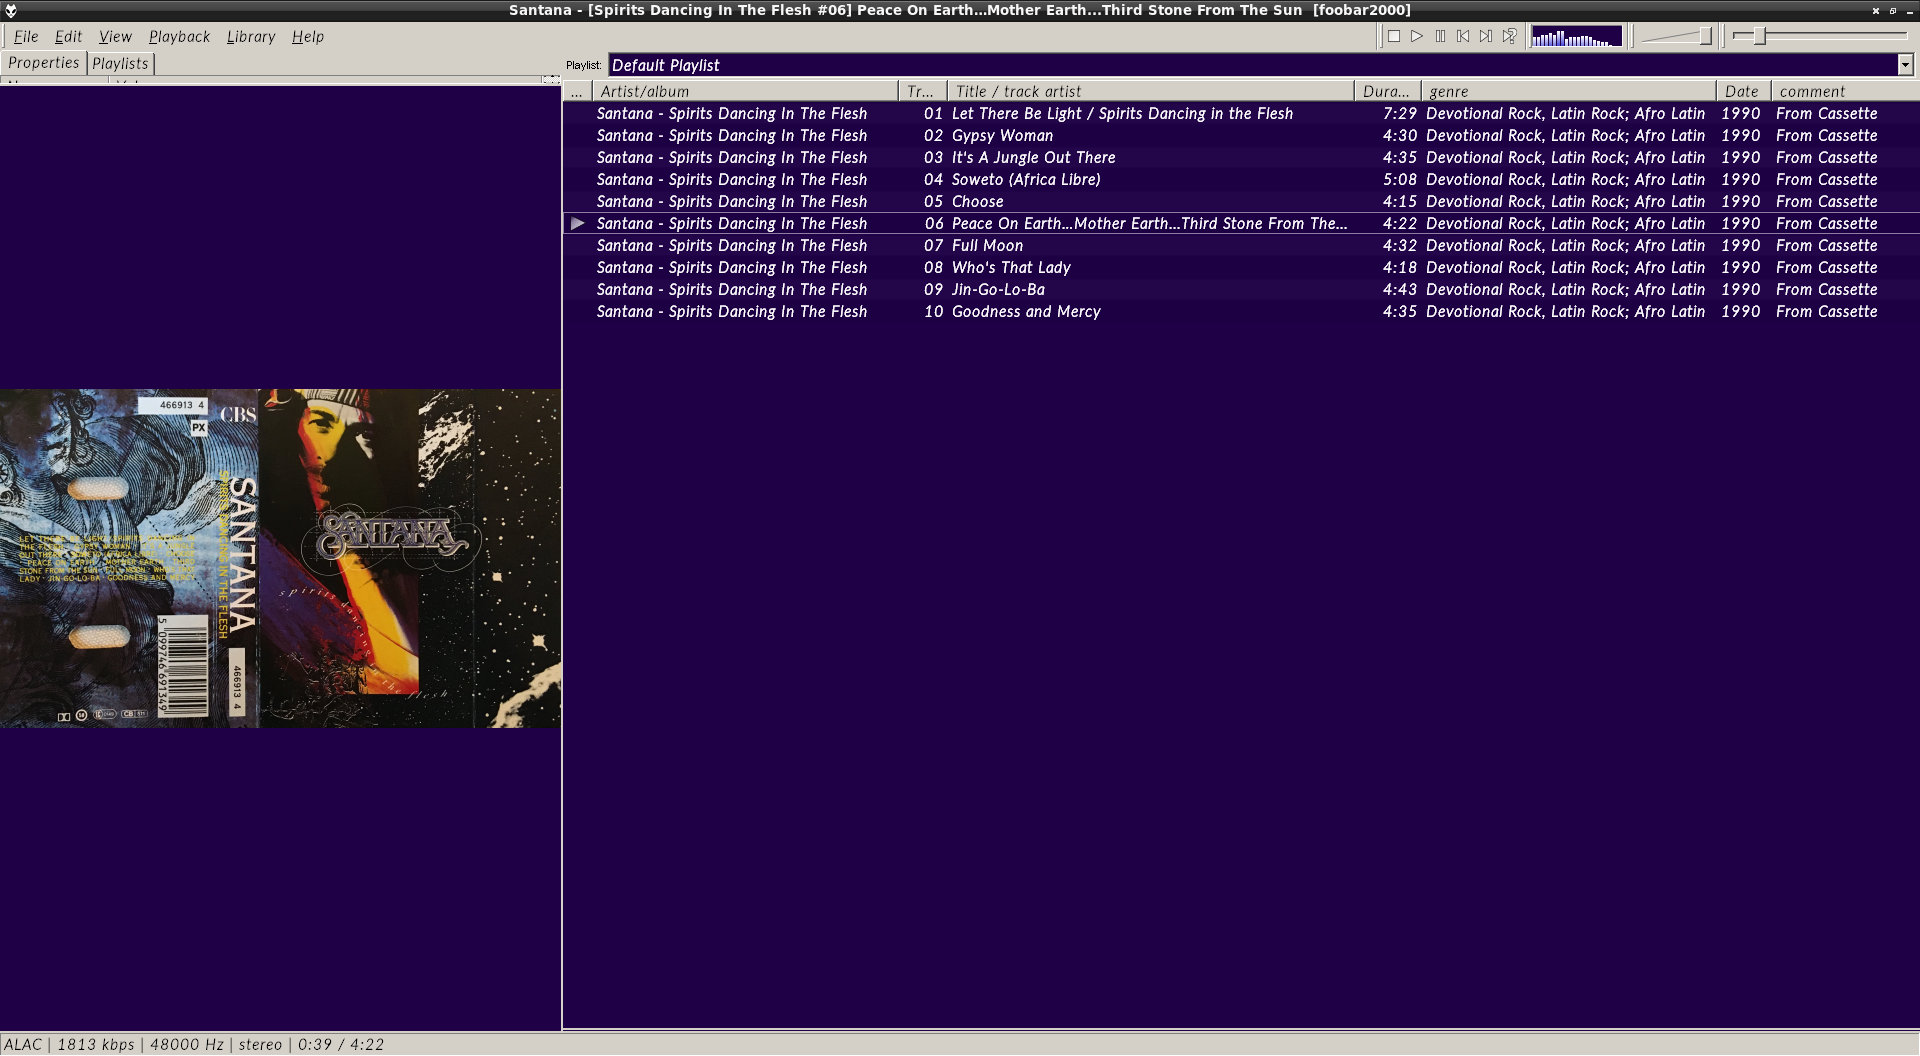The width and height of the screenshot is (1920, 1056).
Task: Select the track 'Jin-Go-Lo-Ba'
Action: pyautogui.click(x=1241, y=289)
